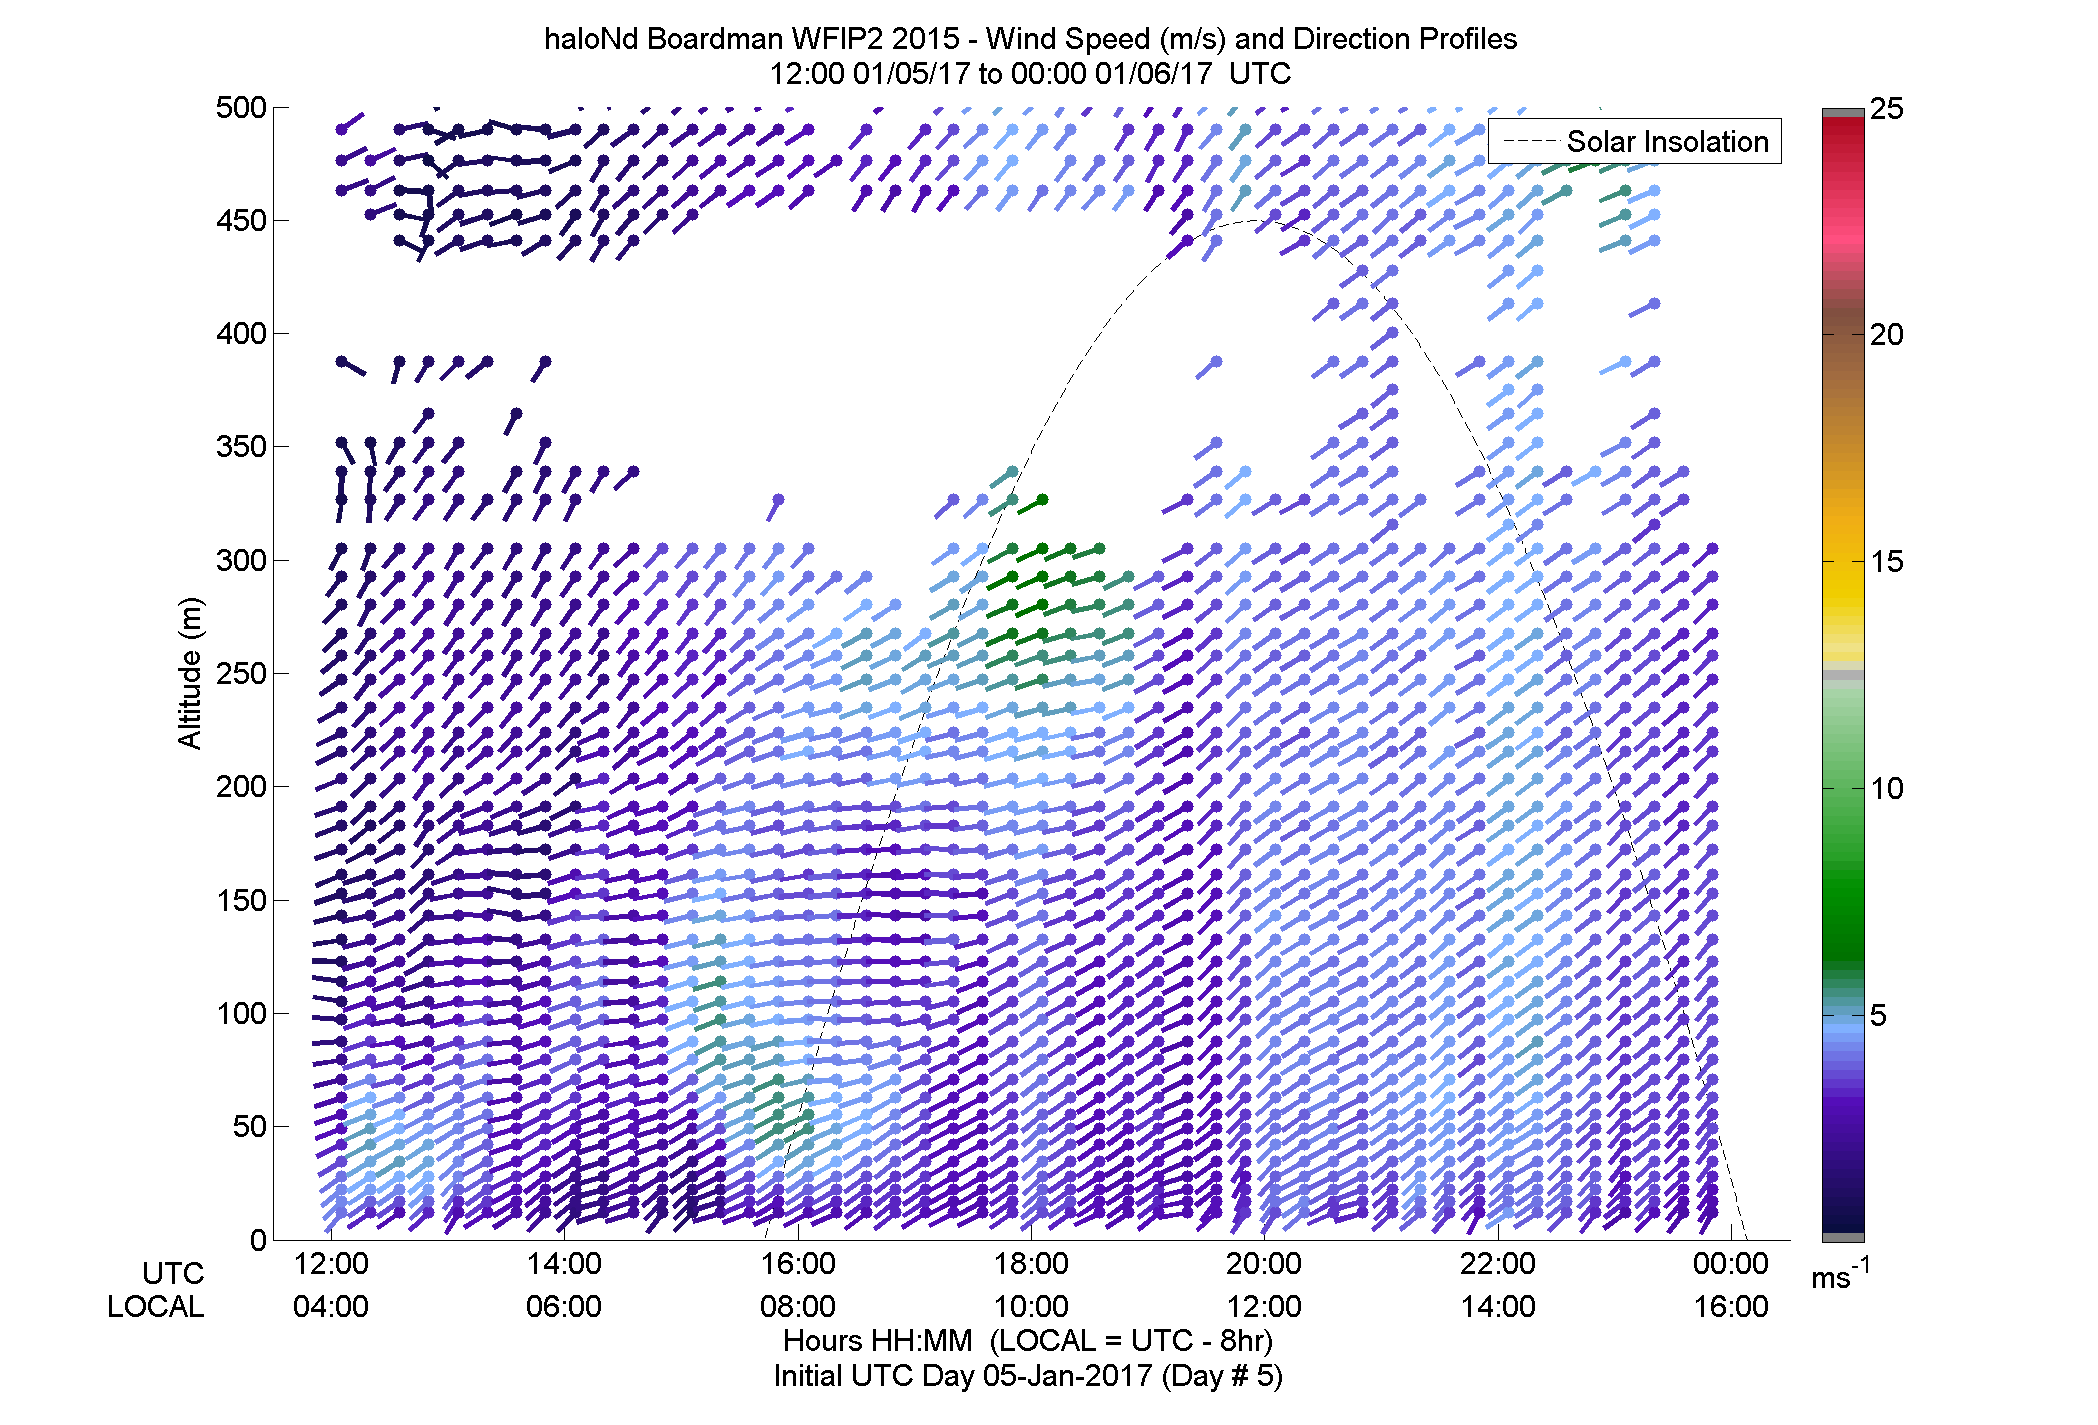Image resolution: width=2098 pixels, height=1425 pixels.
Task: Click the 12:00 UTC time label
Action: coord(331,1264)
